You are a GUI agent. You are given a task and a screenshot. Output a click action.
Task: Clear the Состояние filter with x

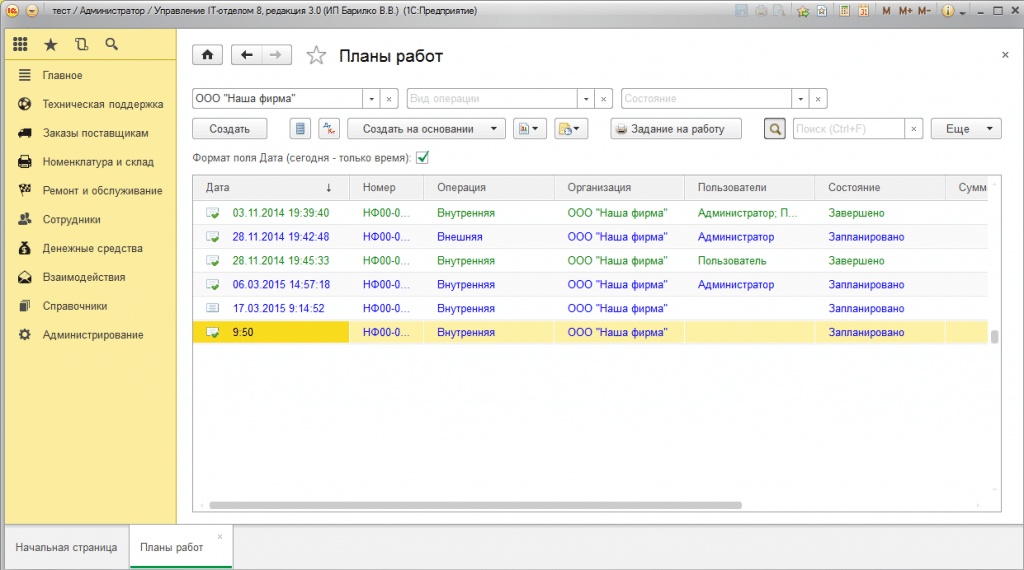[x=818, y=99]
